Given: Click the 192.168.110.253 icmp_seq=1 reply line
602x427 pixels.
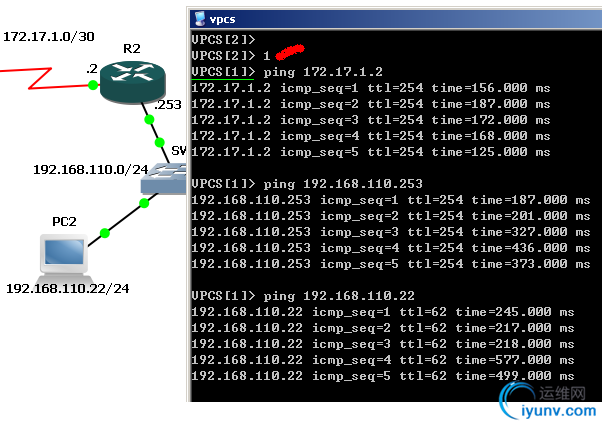Looking at the screenshot, I should 391,200.
